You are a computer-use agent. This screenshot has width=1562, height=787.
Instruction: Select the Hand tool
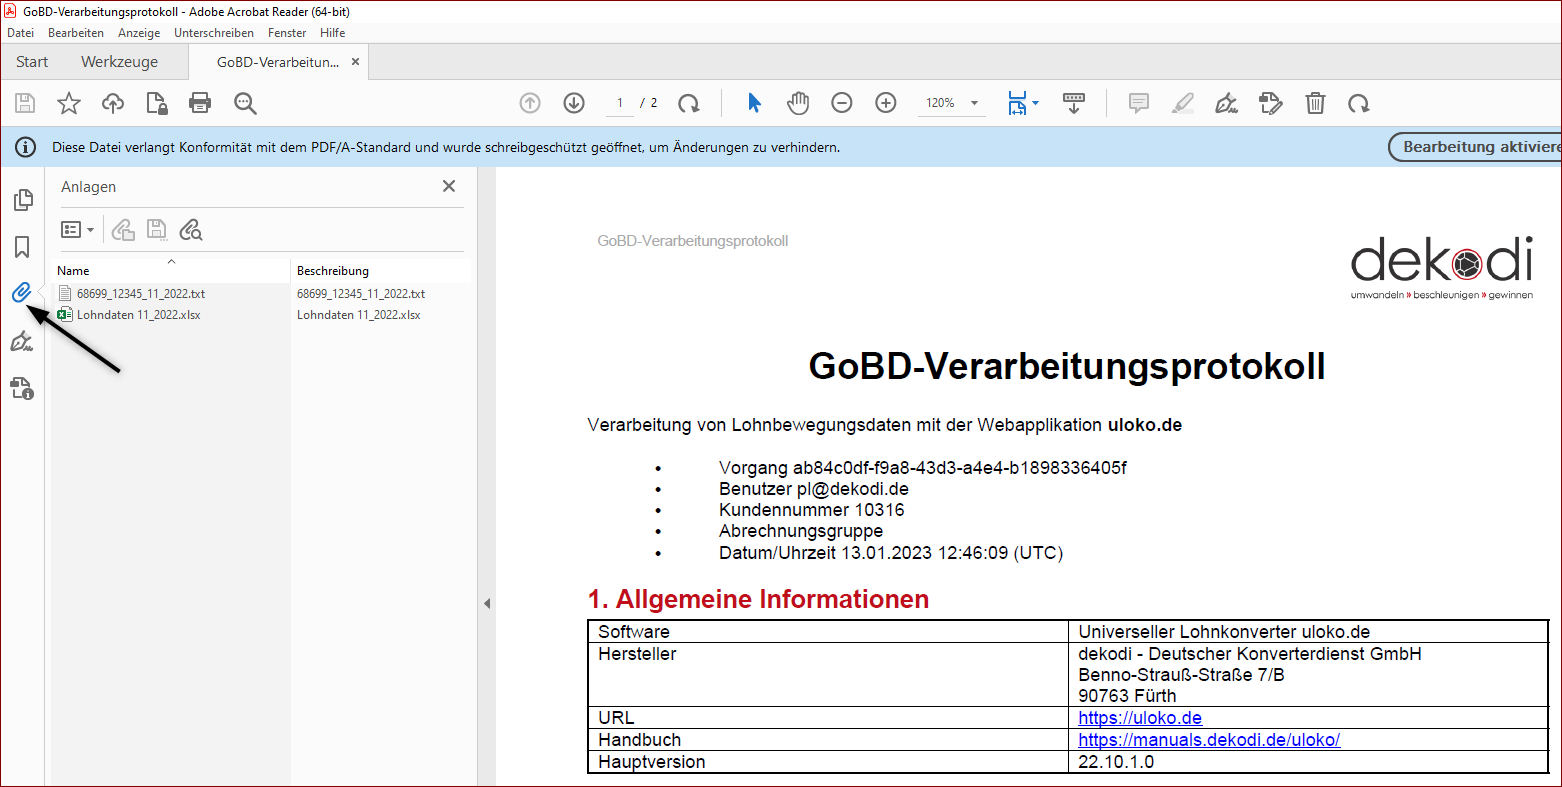coord(797,103)
